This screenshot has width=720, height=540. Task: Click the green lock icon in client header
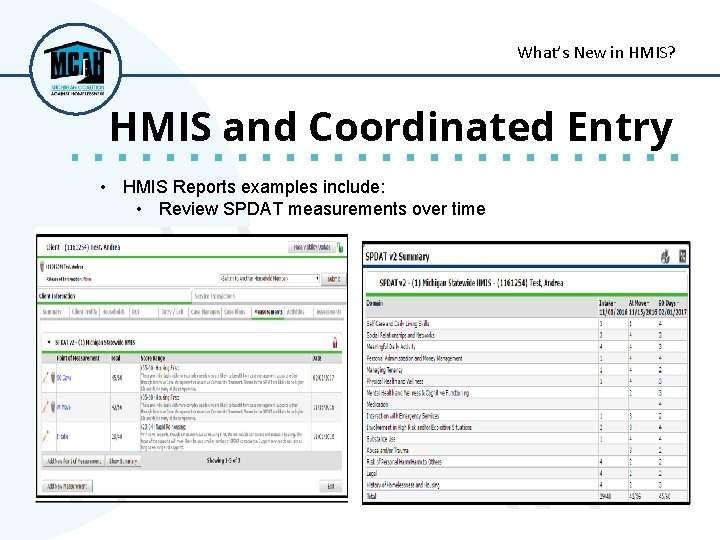[340, 248]
